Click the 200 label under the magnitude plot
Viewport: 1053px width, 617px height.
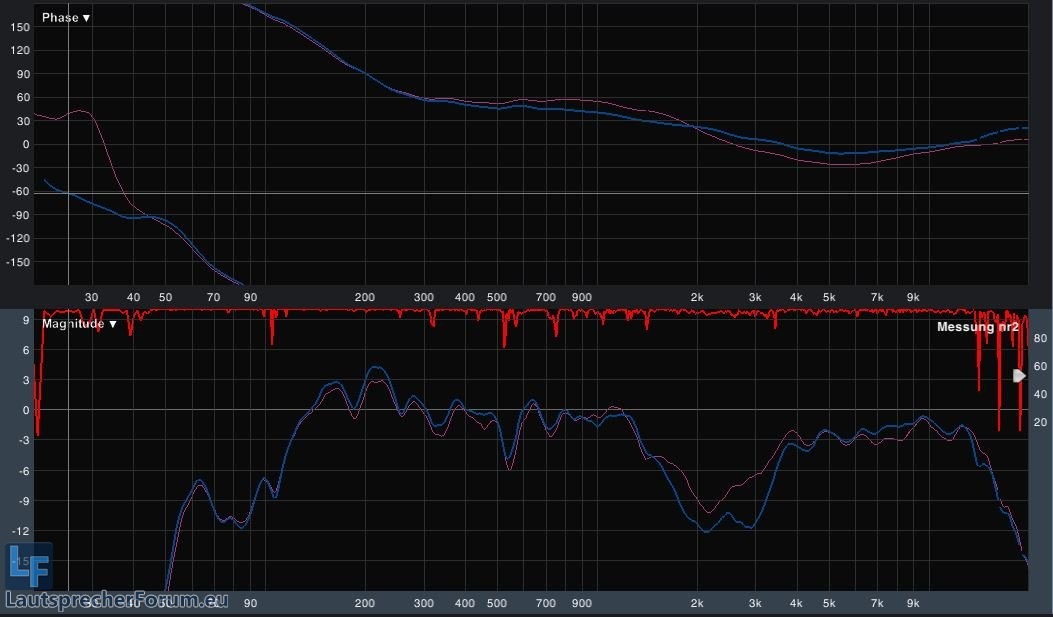click(364, 603)
